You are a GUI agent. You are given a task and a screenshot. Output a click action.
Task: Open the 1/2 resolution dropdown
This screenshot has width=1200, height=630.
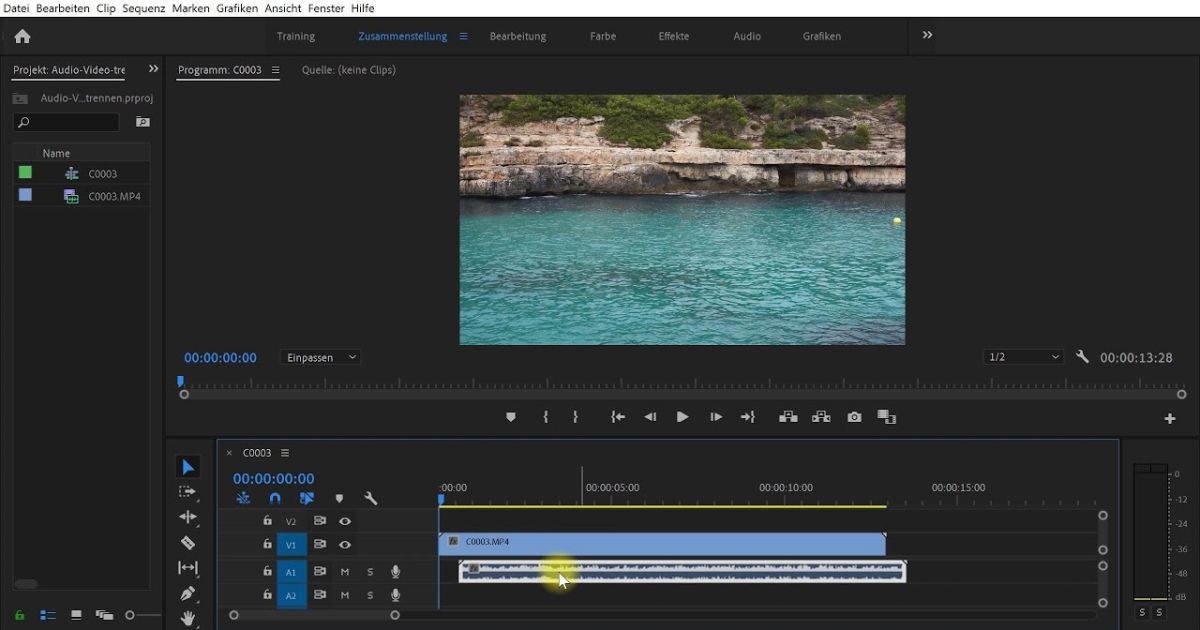point(1022,356)
